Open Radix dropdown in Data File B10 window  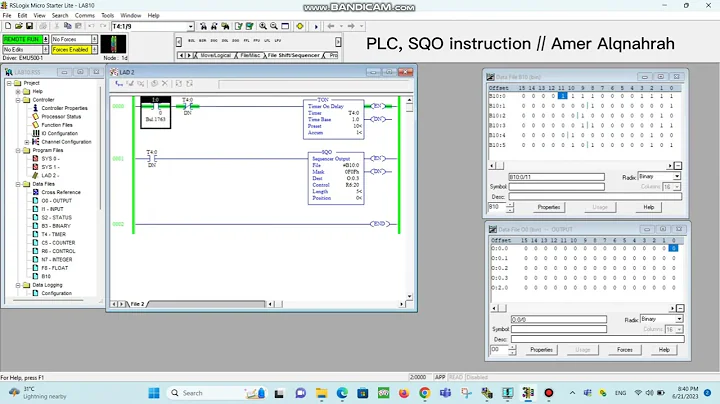tap(677, 177)
